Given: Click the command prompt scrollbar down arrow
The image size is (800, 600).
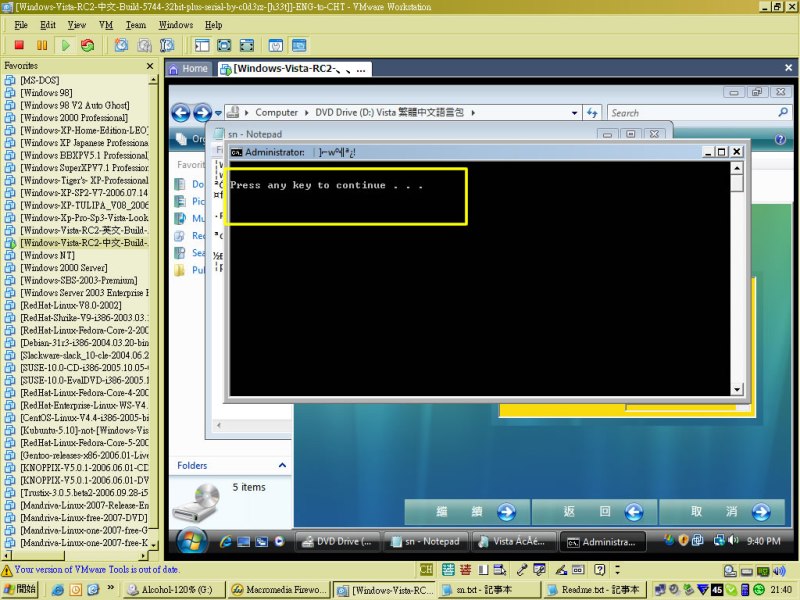Looking at the screenshot, I should point(736,390).
